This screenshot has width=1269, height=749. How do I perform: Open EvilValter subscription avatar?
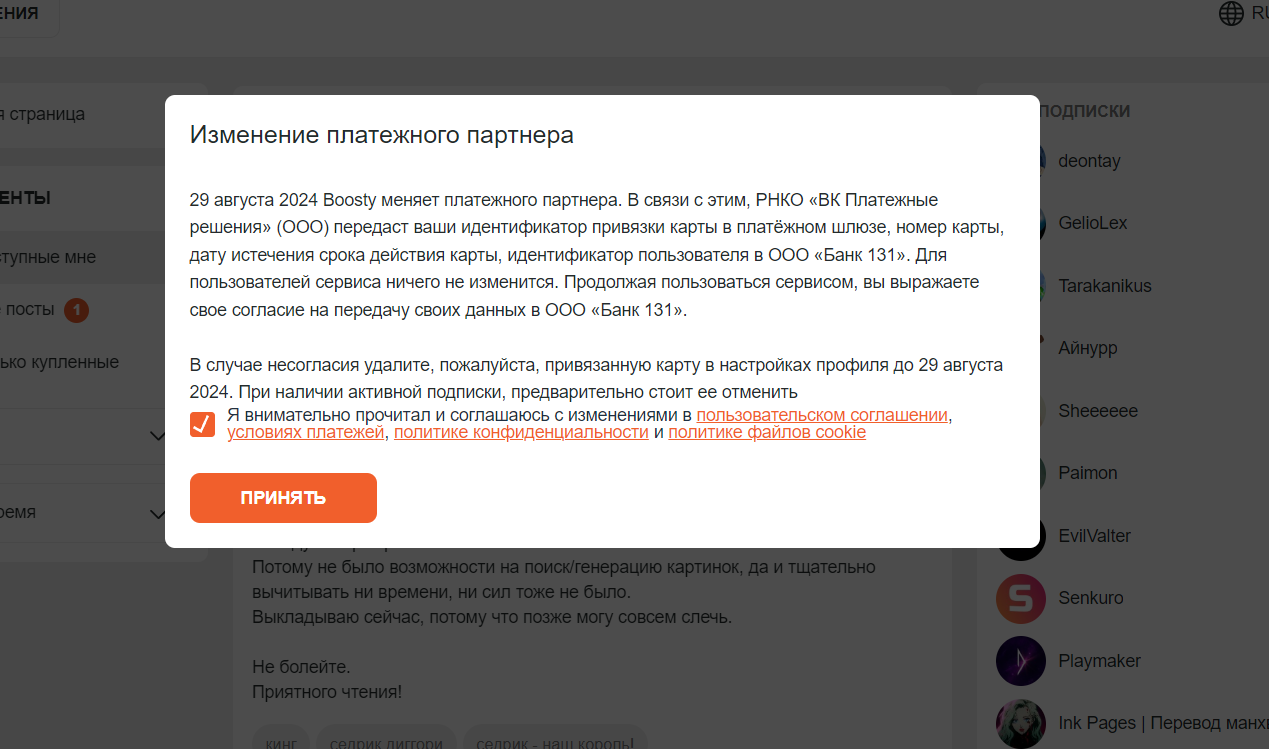click(1021, 536)
